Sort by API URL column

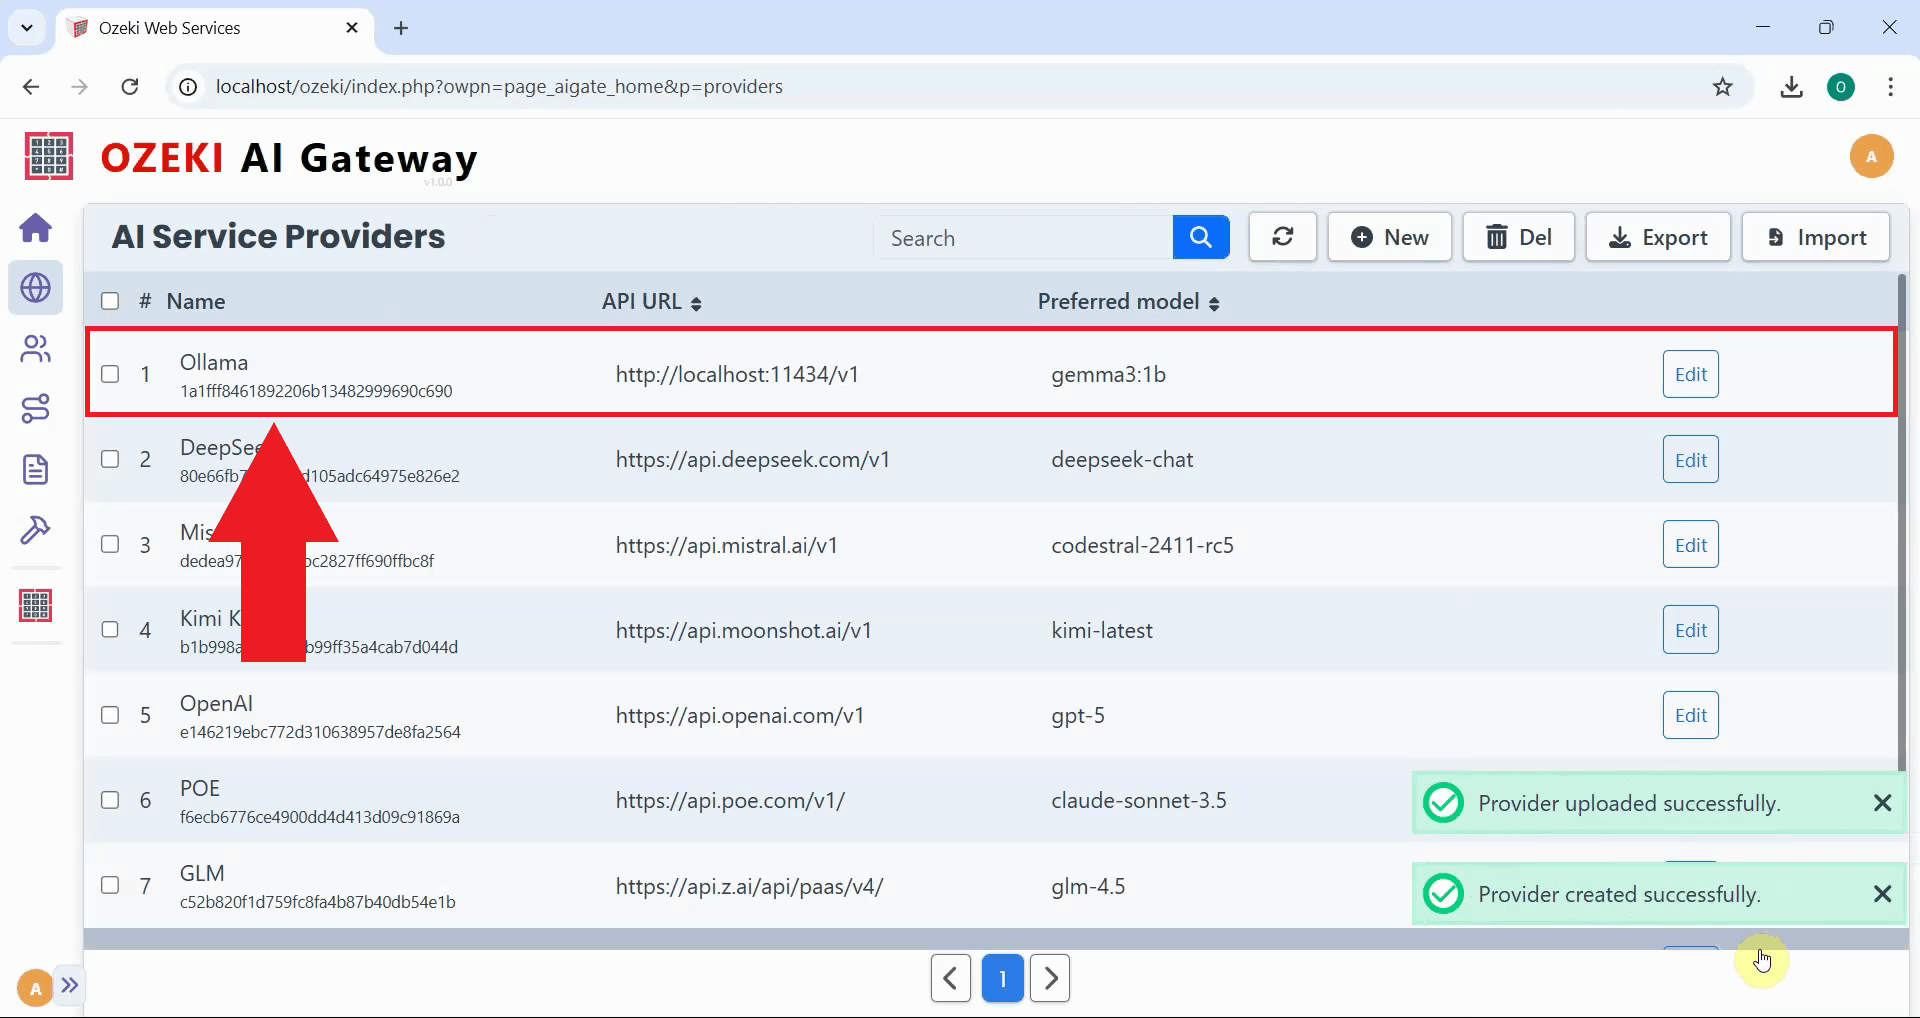651,302
